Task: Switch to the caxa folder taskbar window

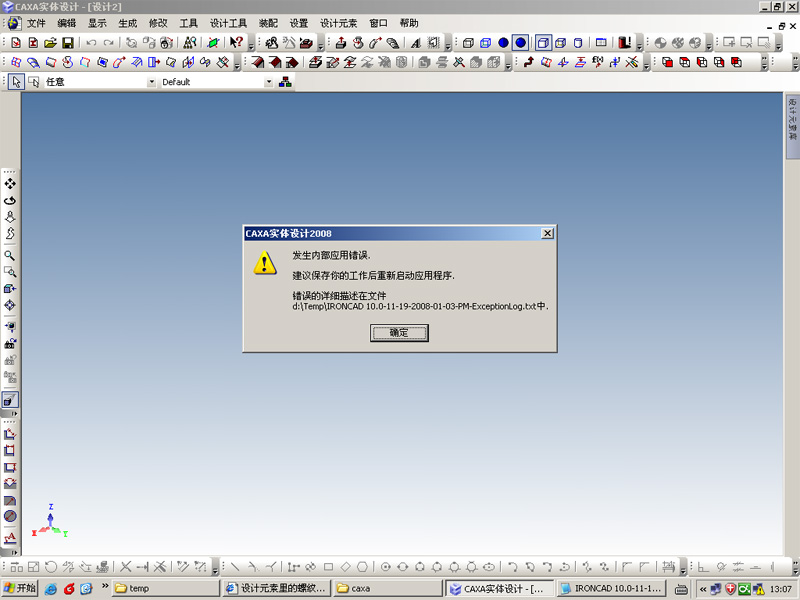Action: click(x=388, y=588)
